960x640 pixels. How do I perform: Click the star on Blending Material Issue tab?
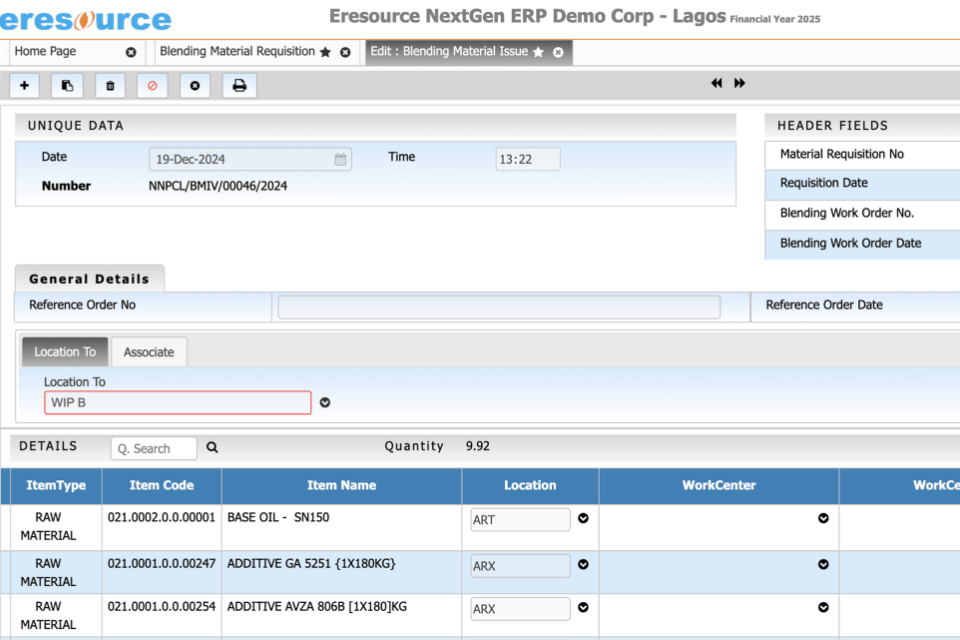coord(538,52)
